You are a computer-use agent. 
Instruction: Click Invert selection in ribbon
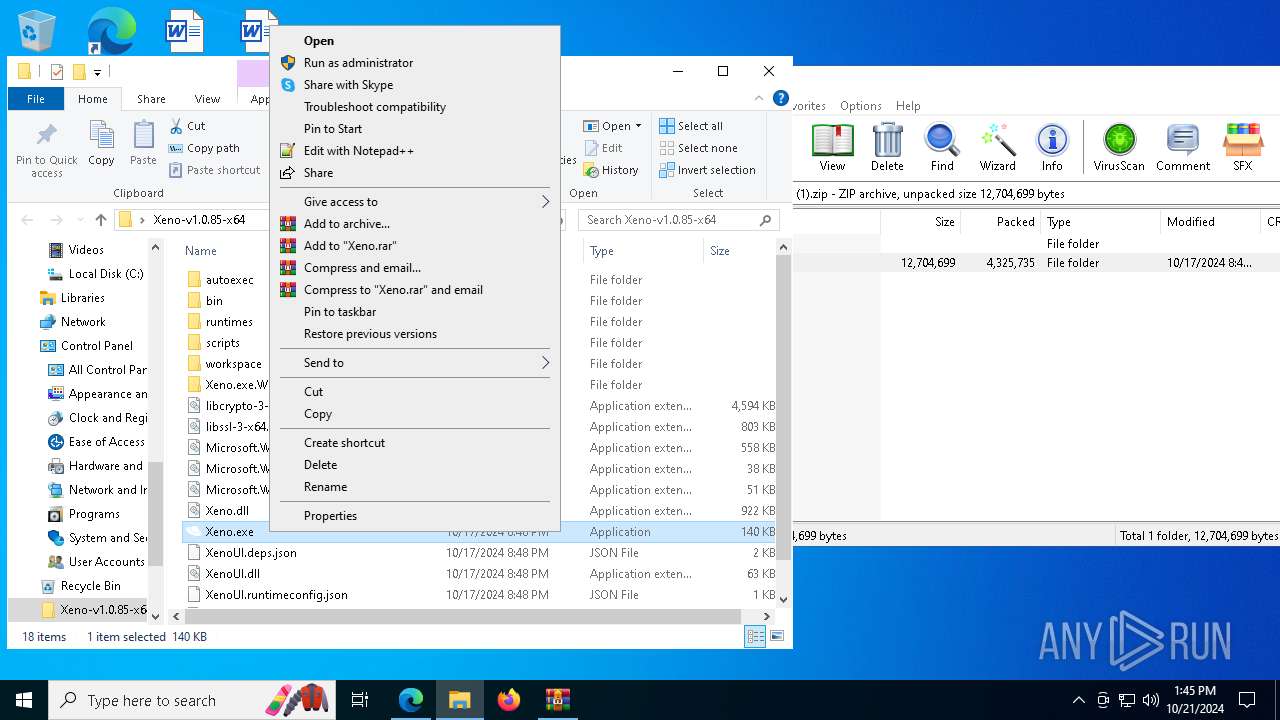[707, 170]
